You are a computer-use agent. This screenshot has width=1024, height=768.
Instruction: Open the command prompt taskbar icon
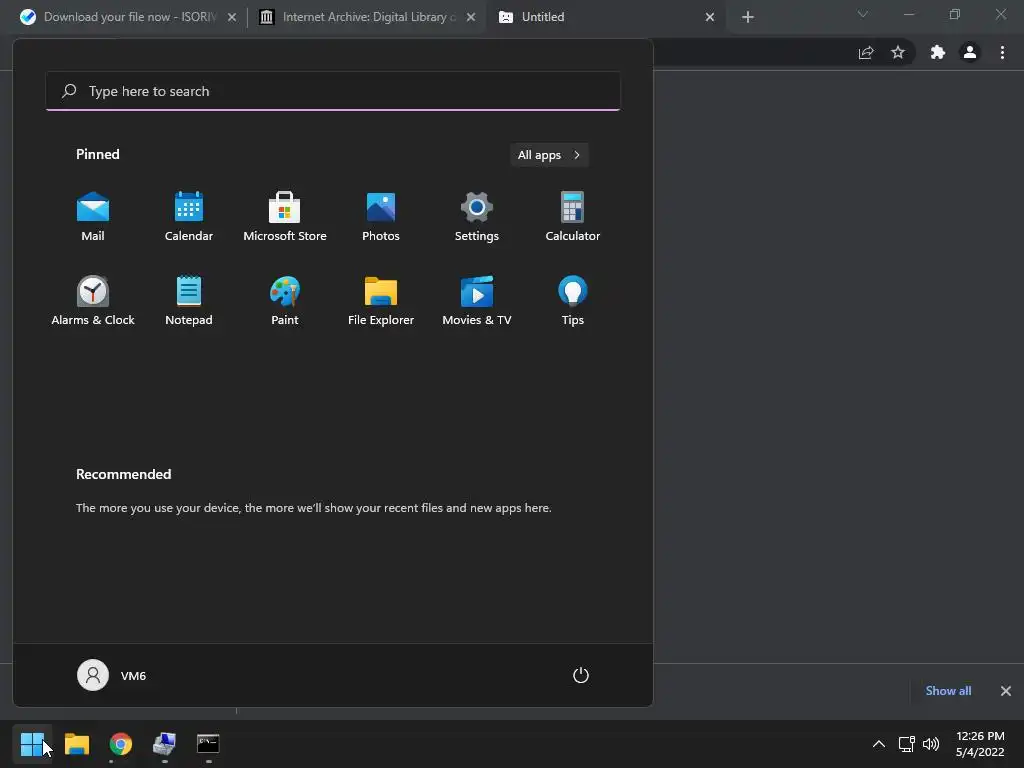(x=208, y=744)
